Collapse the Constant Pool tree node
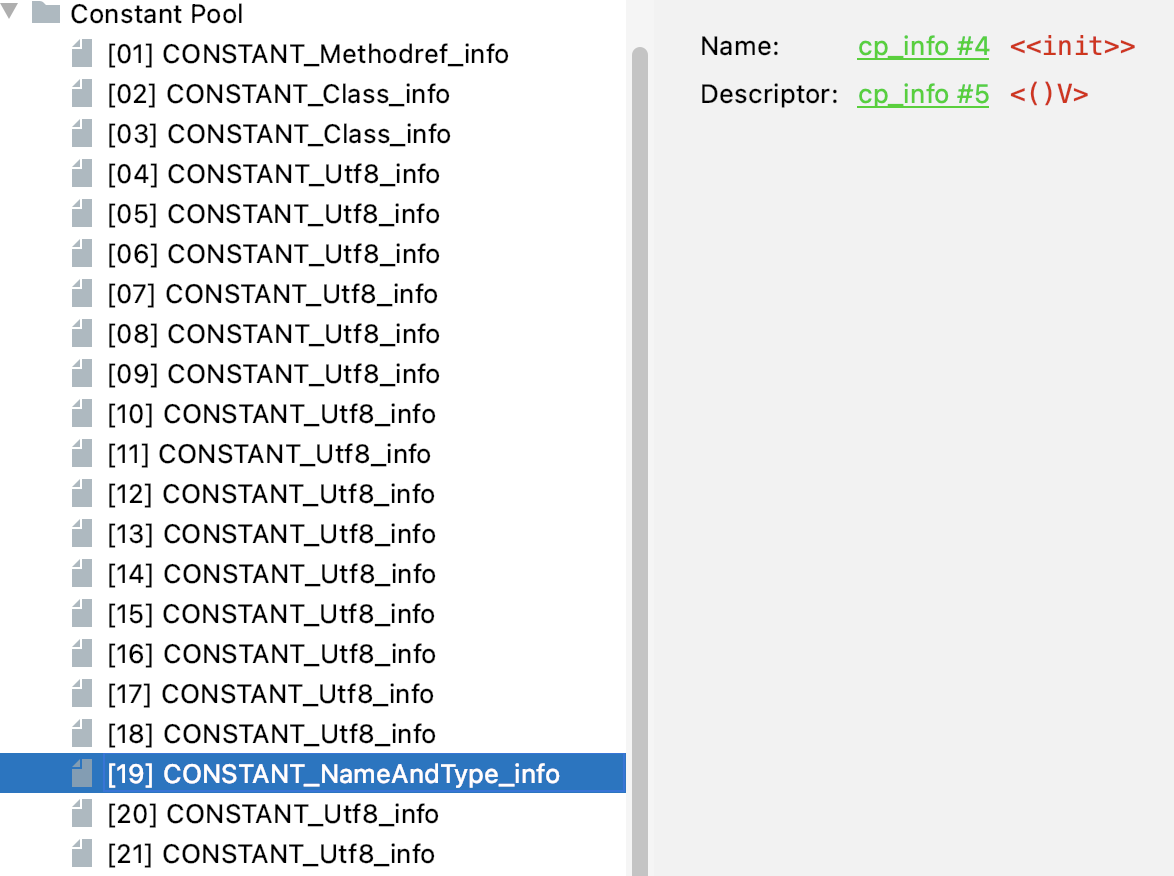Viewport: 1174px width, 876px height. 11,14
